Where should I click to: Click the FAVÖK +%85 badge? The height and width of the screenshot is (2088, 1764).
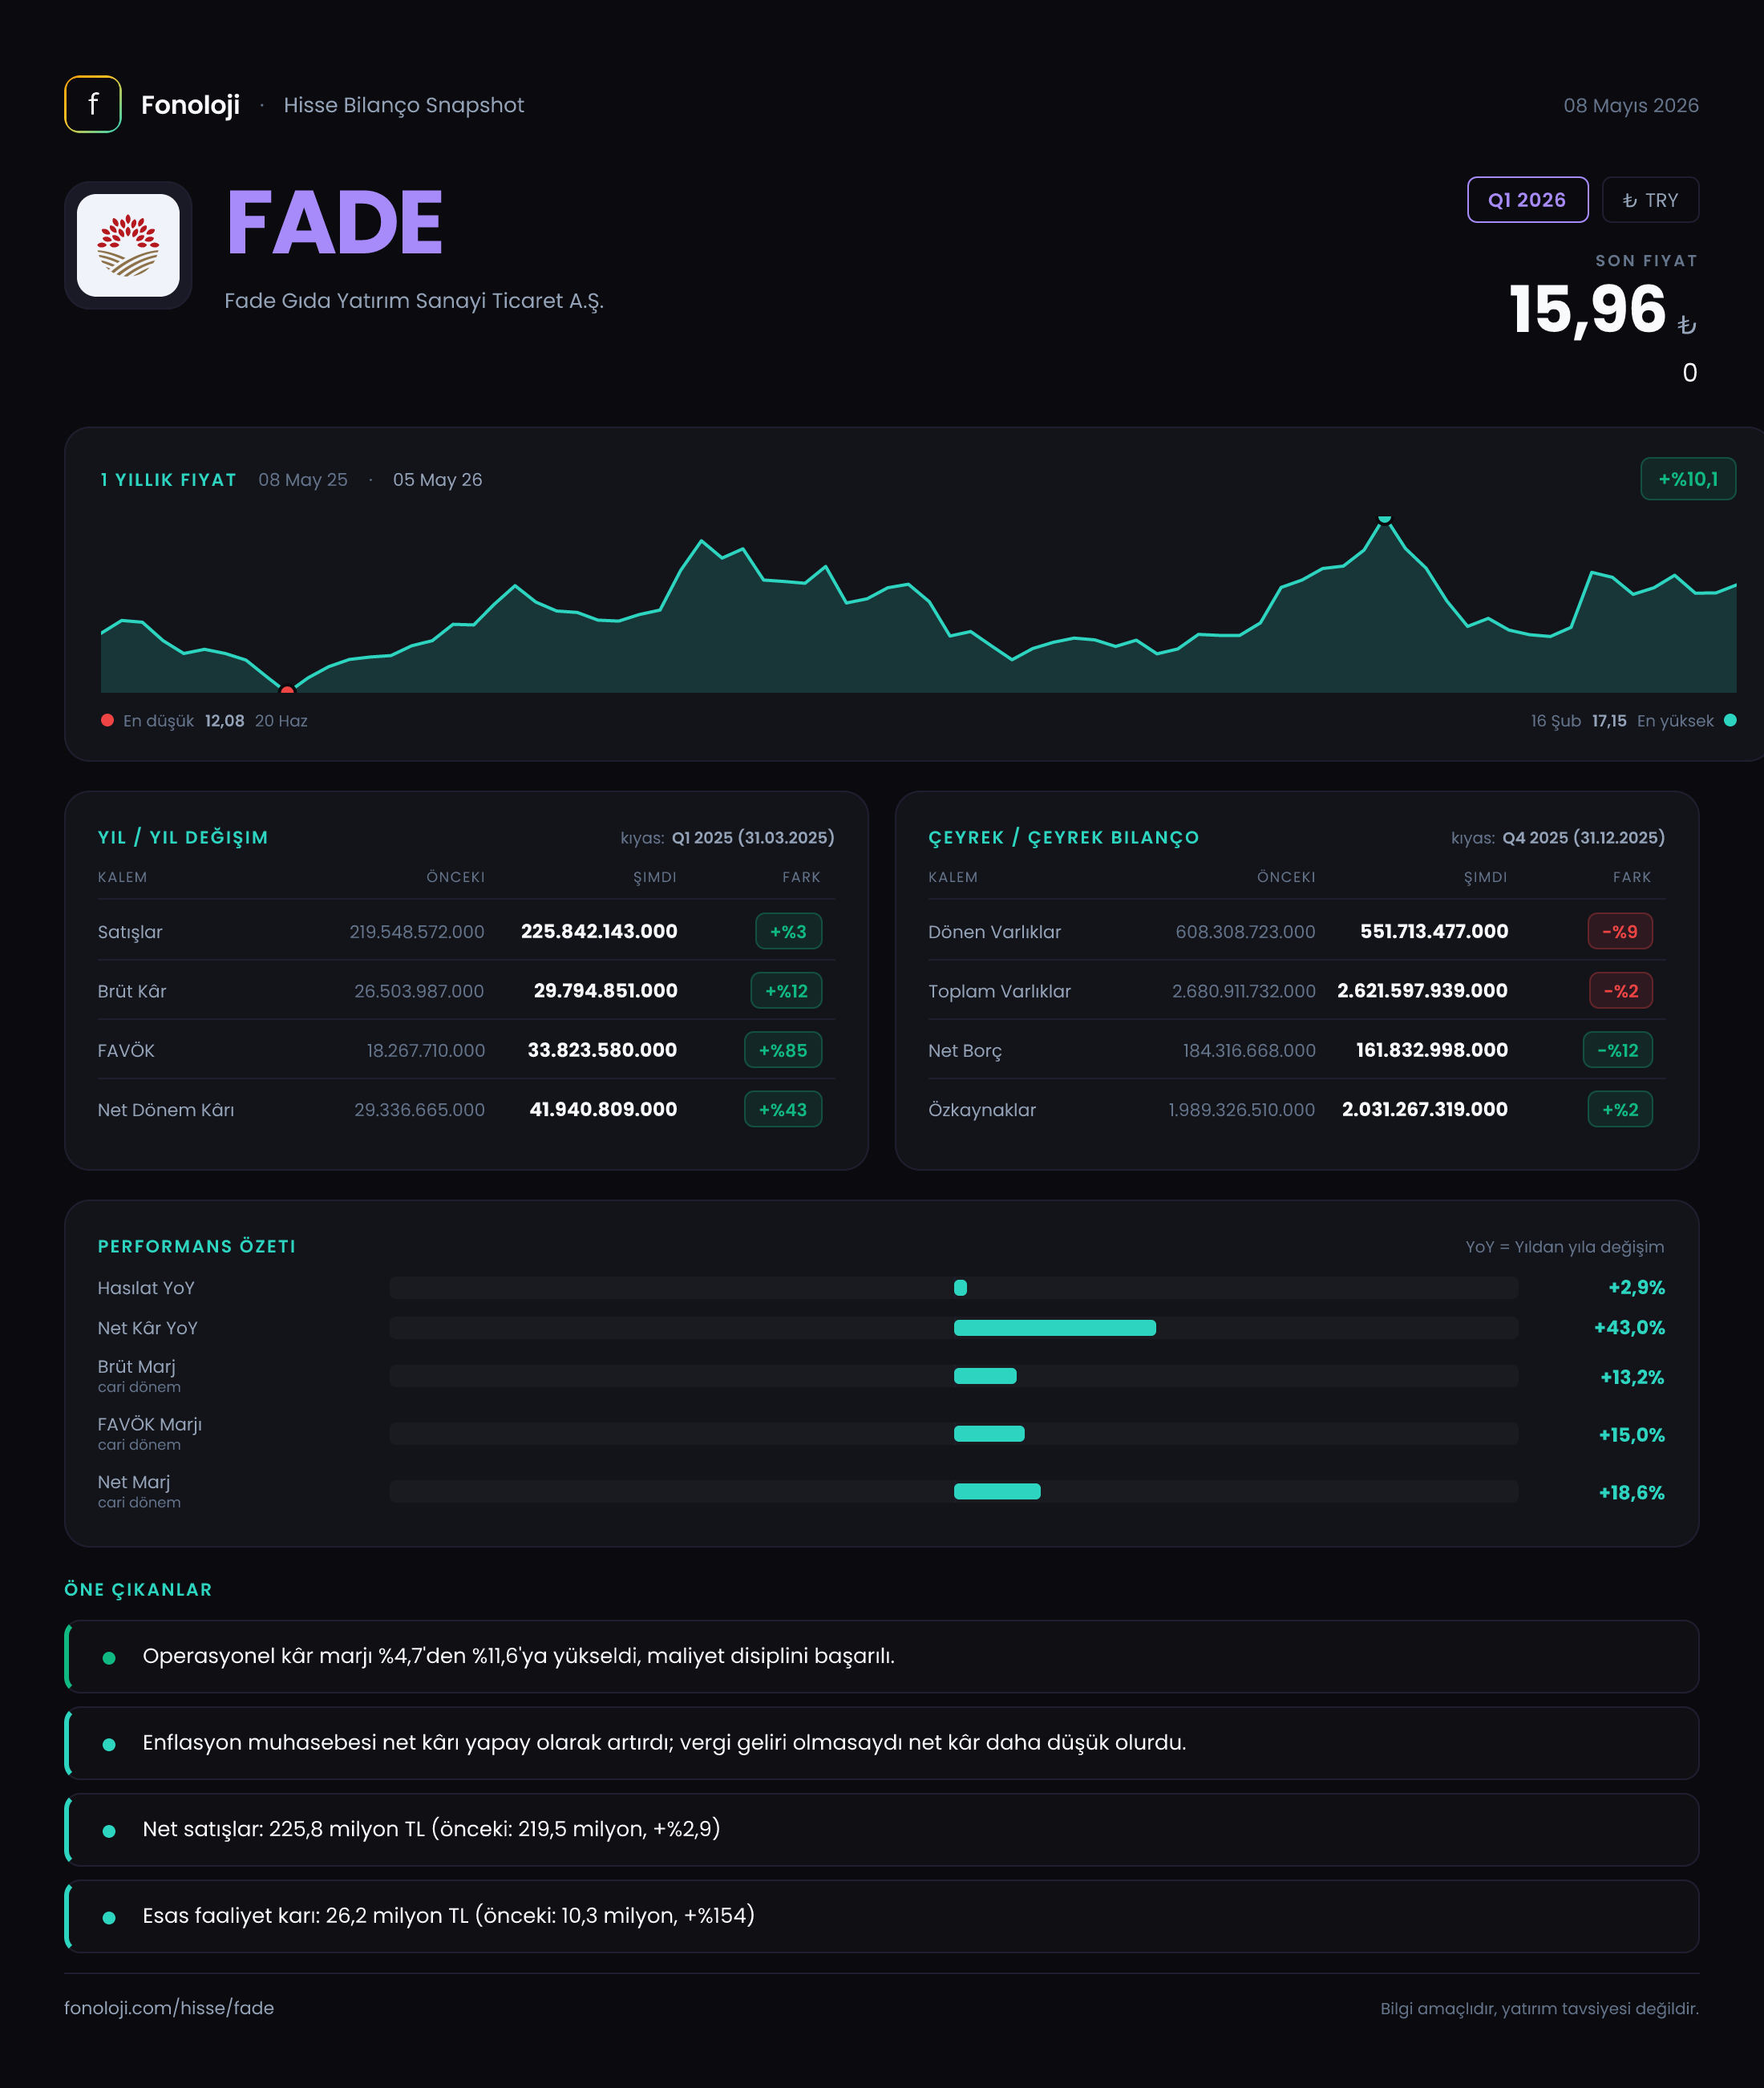[783, 1050]
